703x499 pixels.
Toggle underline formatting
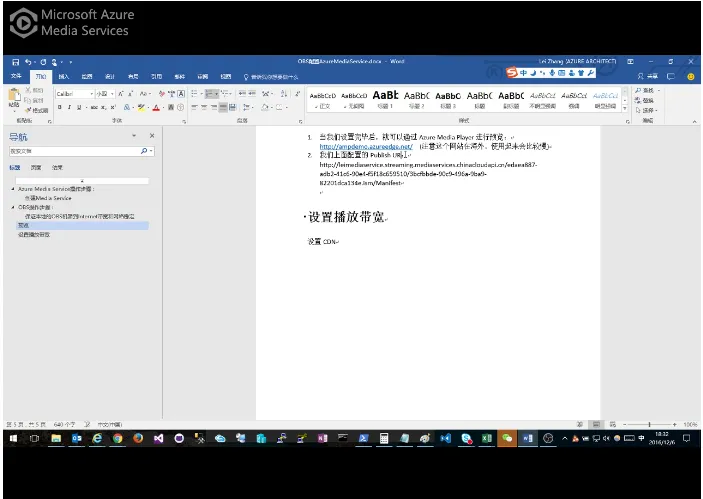tap(79, 107)
